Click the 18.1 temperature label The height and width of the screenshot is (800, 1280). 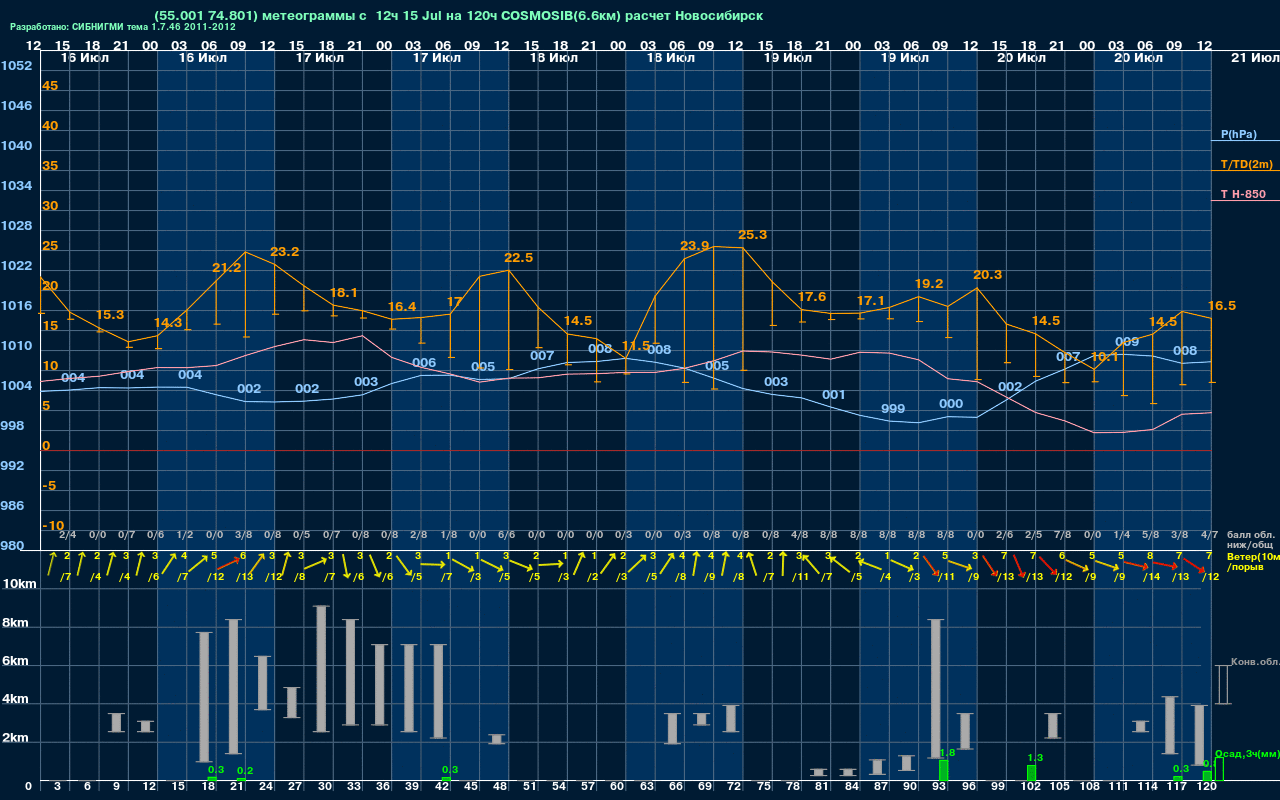(343, 293)
